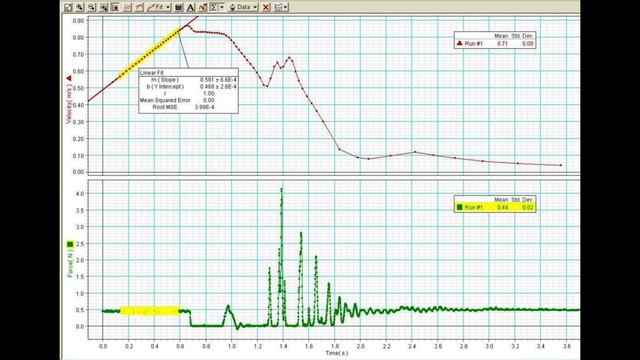Open the statistics options dropdown arrow
The image size is (640, 360).
(222, 7)
